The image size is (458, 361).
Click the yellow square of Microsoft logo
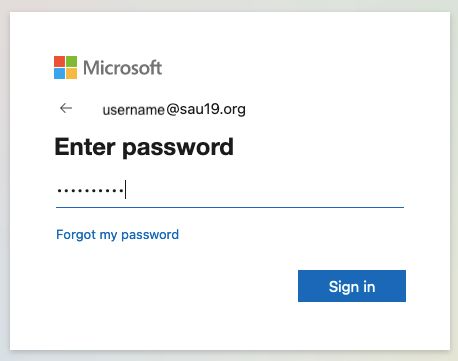(x=71, y=73)
